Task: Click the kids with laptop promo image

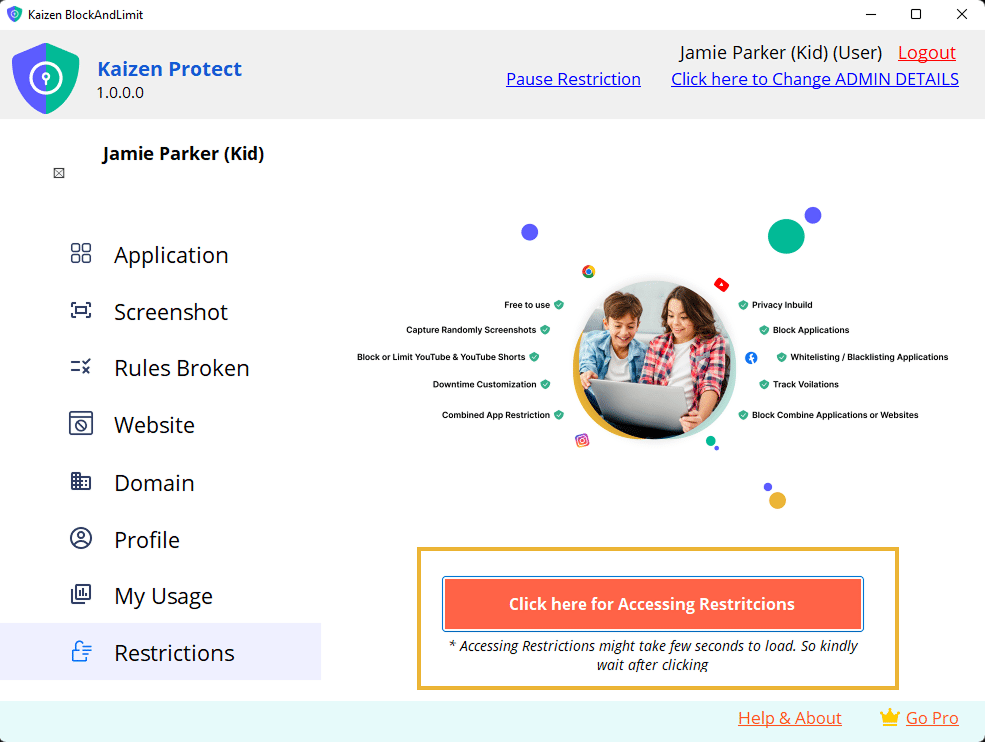Action: [653, 360]
